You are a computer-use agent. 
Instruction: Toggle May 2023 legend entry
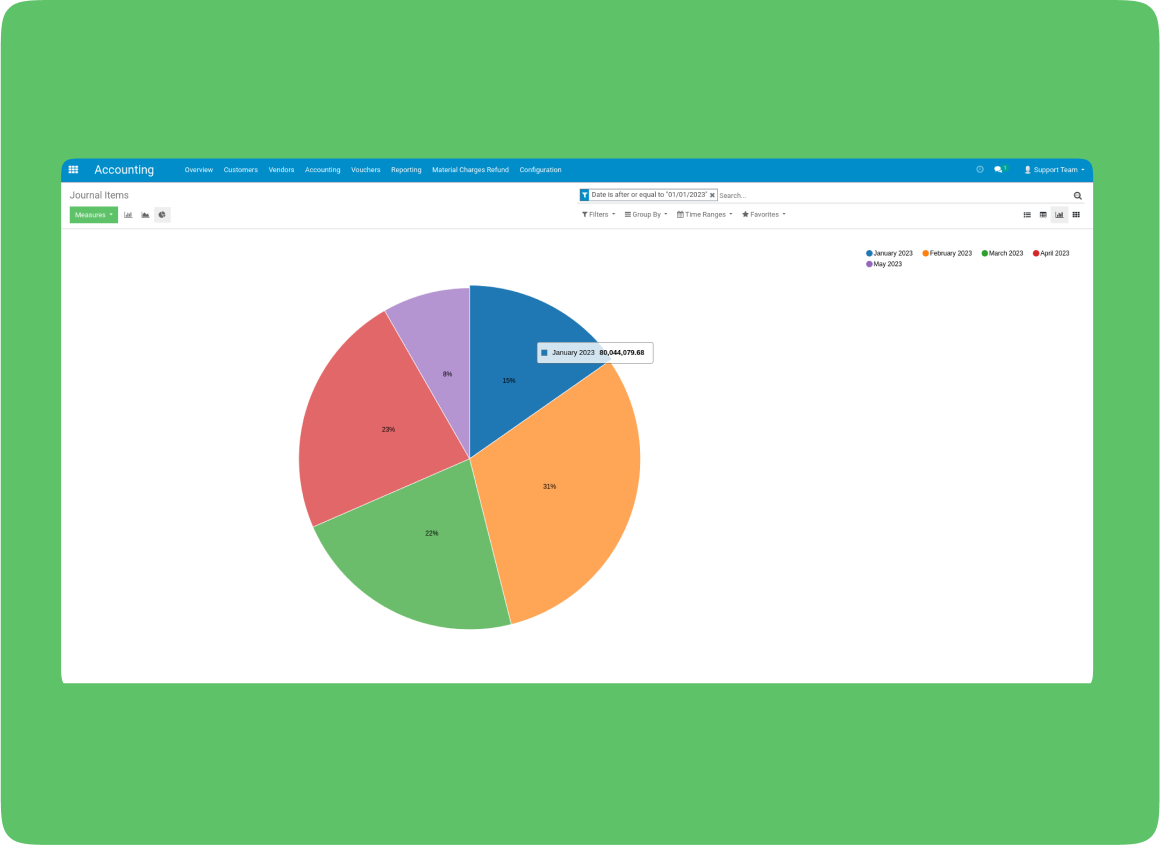click(x=884, y=264)
